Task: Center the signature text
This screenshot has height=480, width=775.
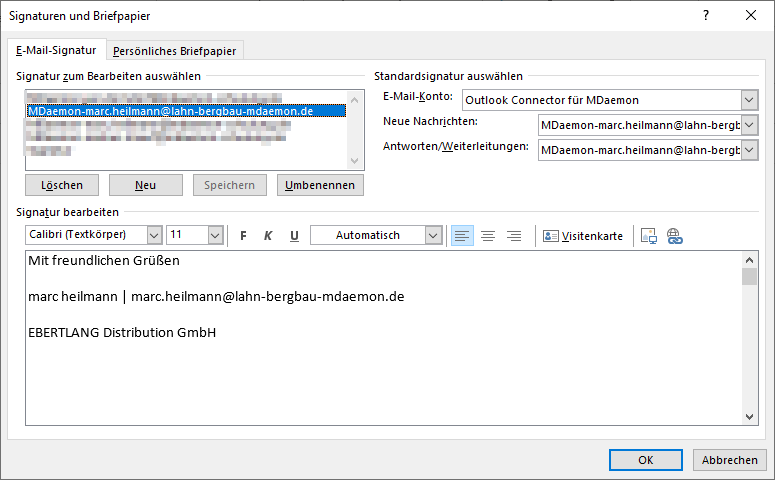Action: [488, 236]
